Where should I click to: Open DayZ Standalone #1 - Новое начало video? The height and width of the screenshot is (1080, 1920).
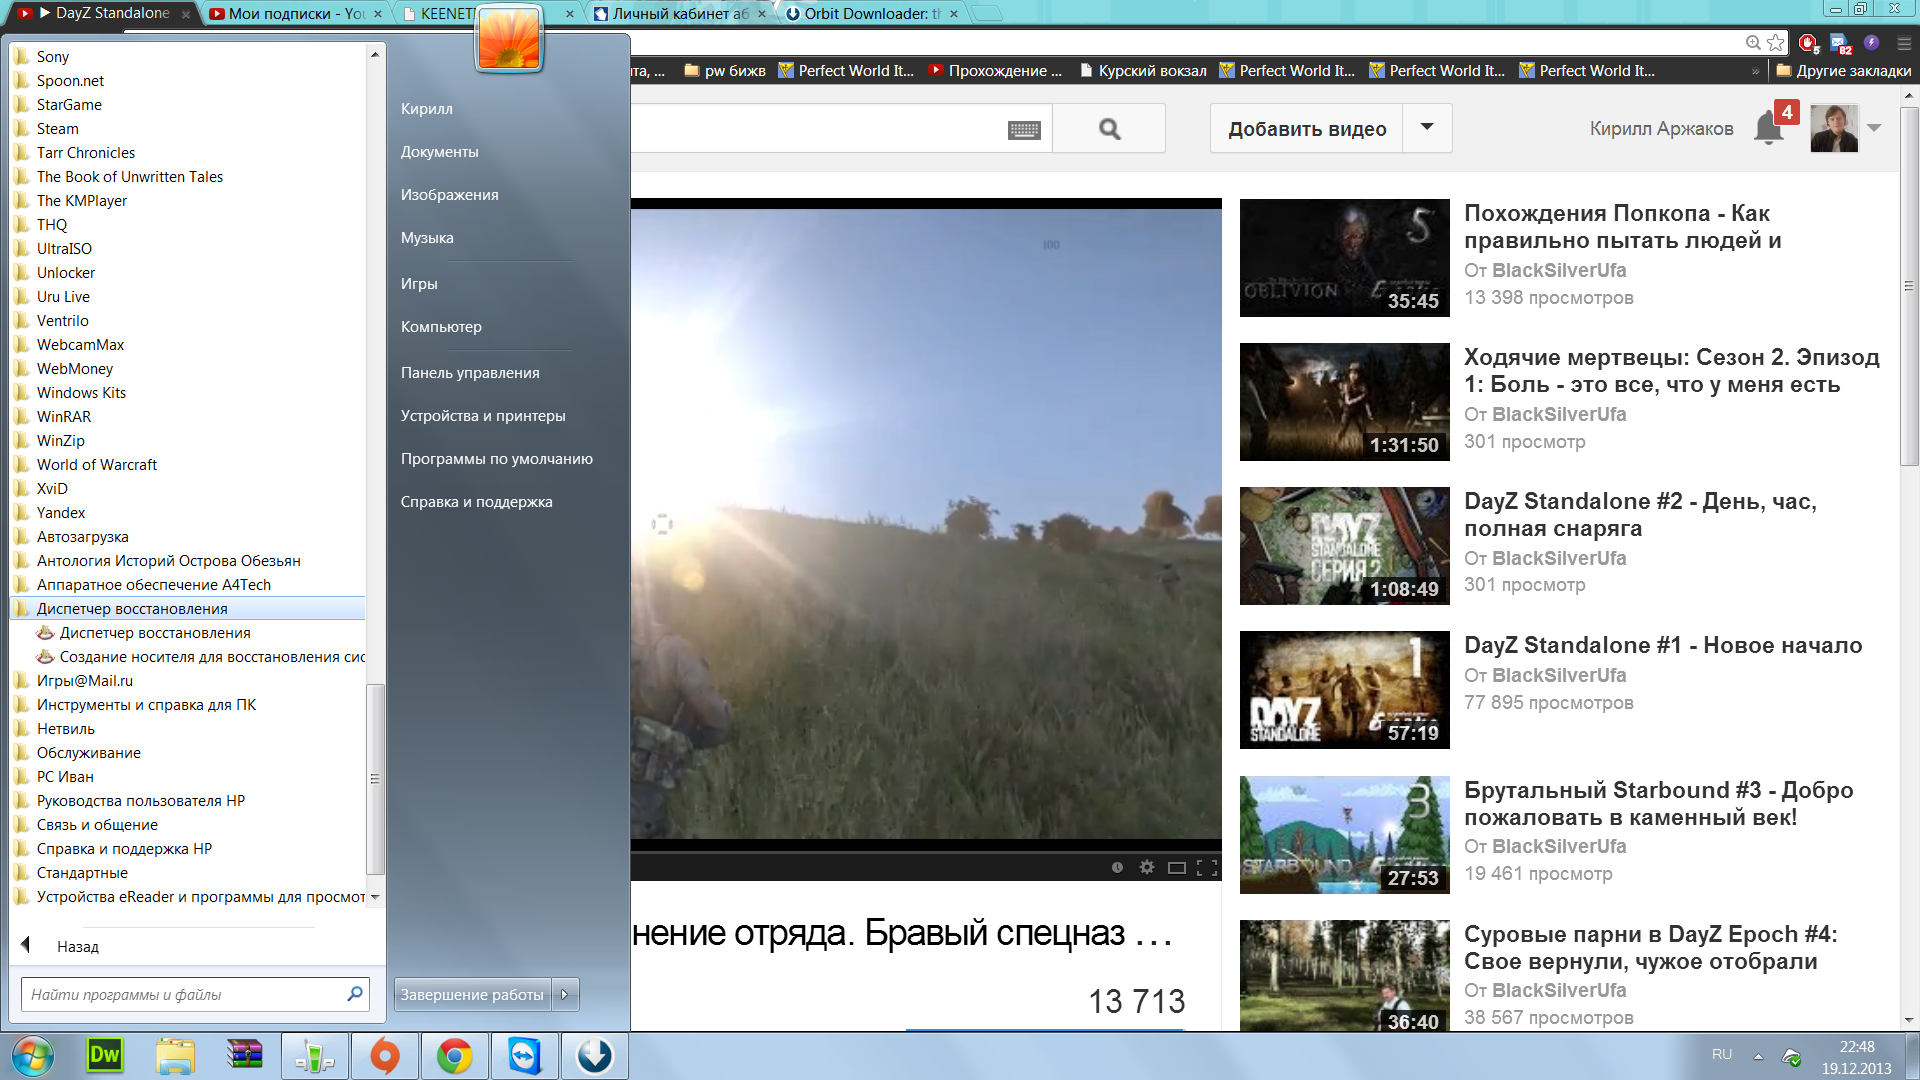point(1662,645)
